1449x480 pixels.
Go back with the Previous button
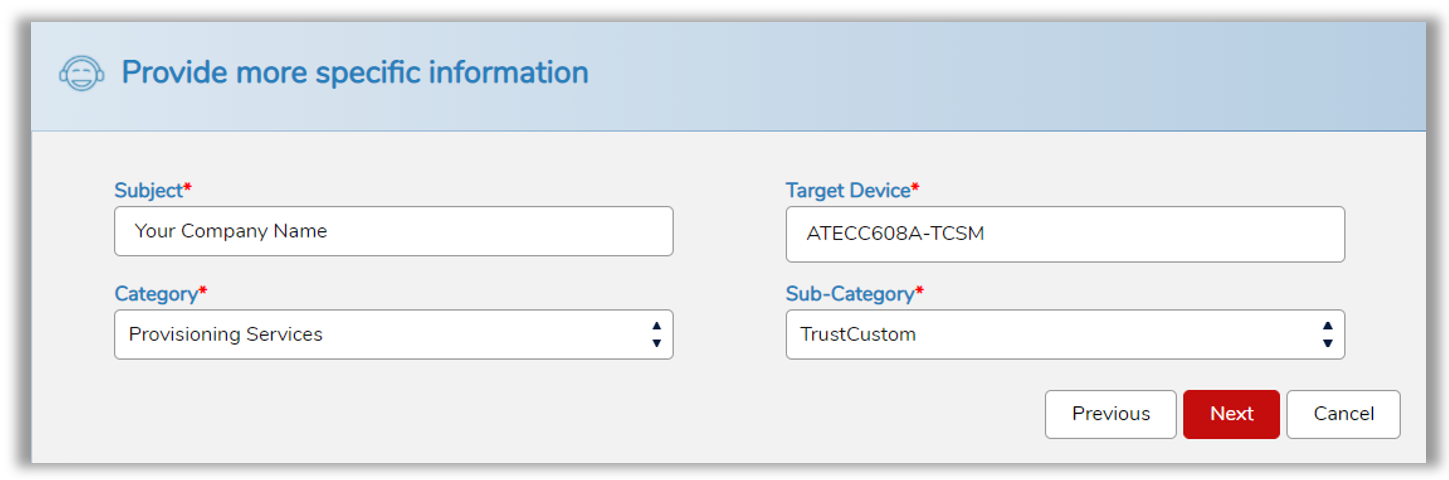[x=1110, y=414]
